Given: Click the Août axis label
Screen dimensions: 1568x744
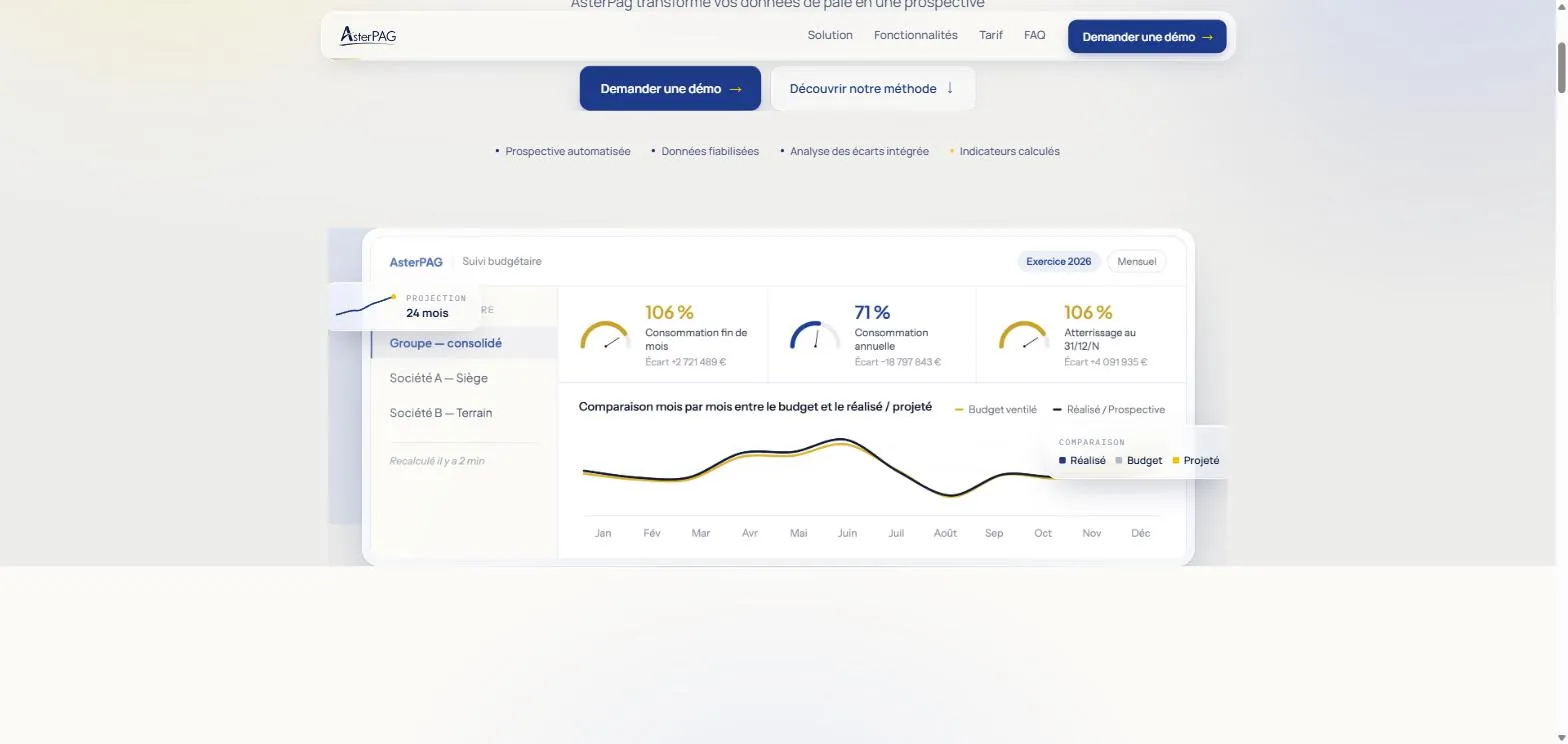Looking at the screenshot, I should [x=945, y=533].
